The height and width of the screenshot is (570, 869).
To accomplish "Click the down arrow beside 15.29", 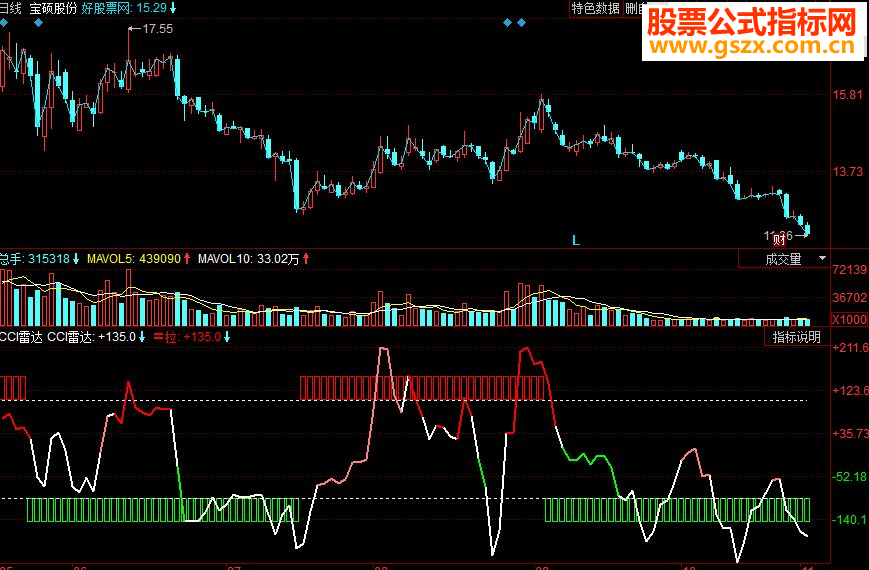I will point(173,8).
